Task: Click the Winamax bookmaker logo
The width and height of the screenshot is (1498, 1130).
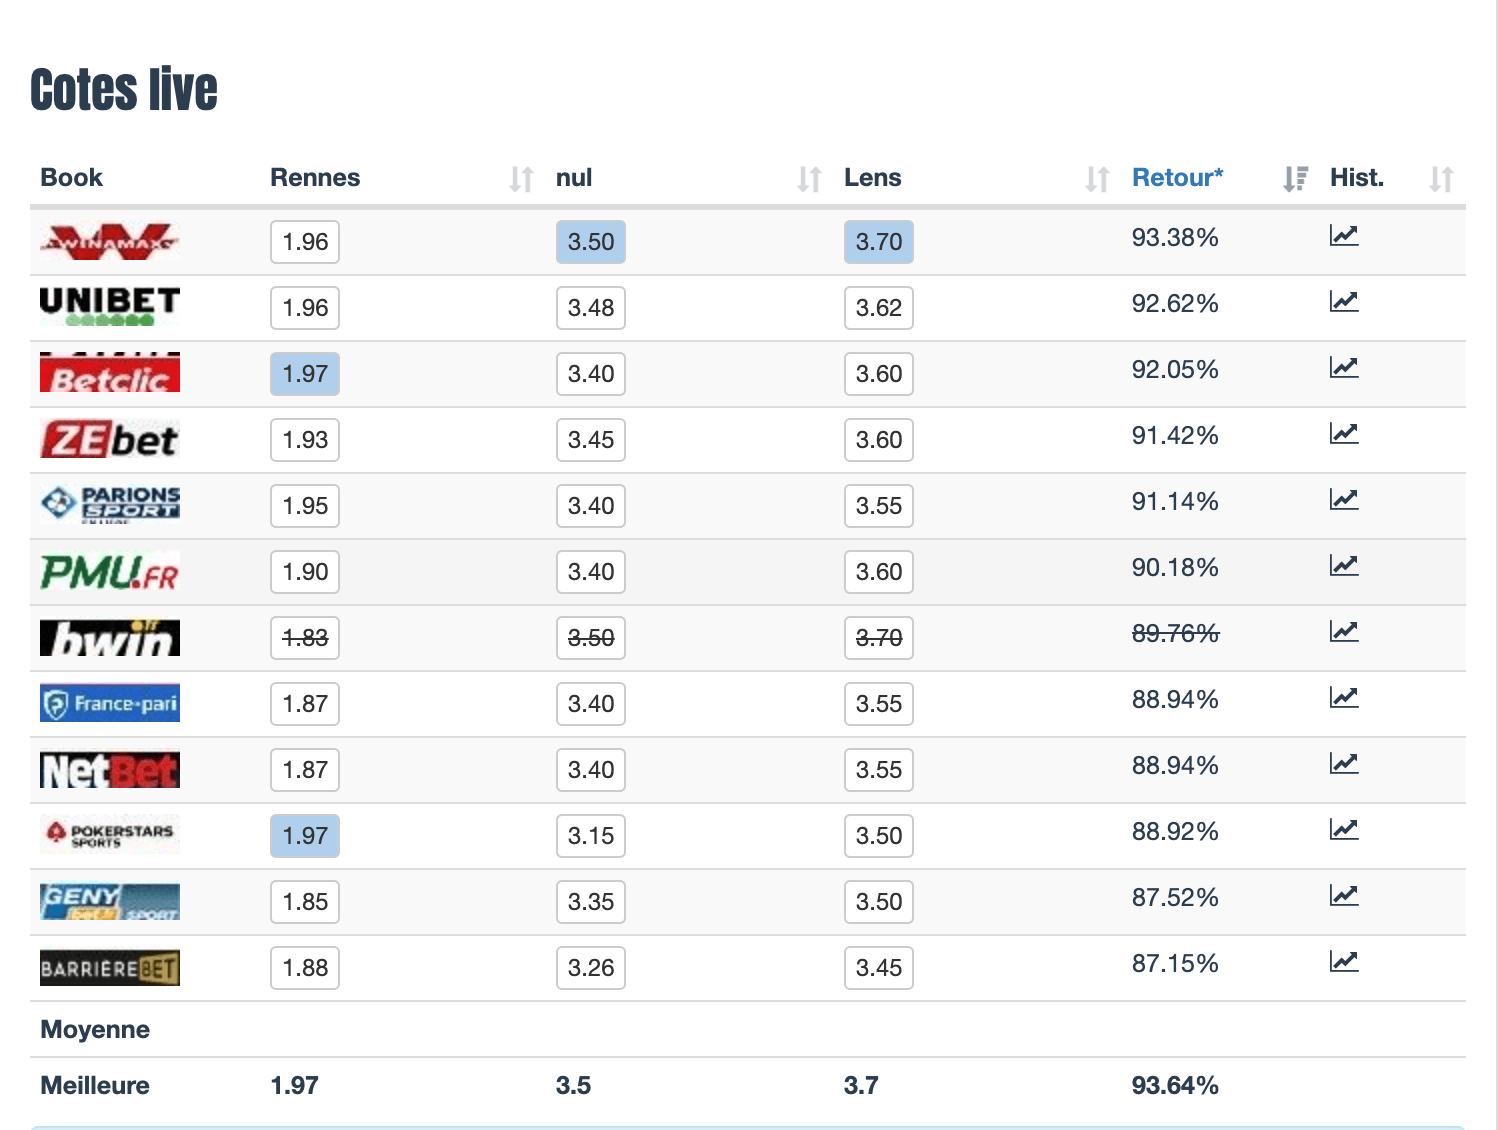Action: [110, 241]
